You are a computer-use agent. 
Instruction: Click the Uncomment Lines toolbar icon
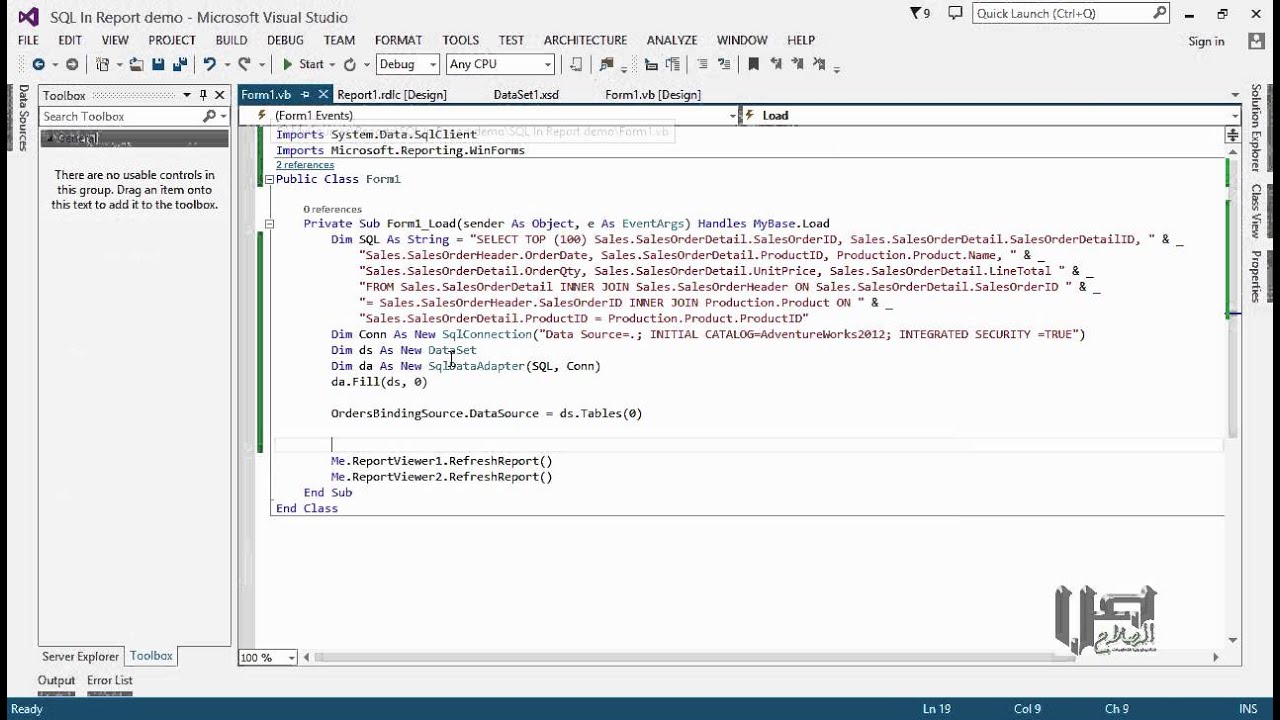724,64
